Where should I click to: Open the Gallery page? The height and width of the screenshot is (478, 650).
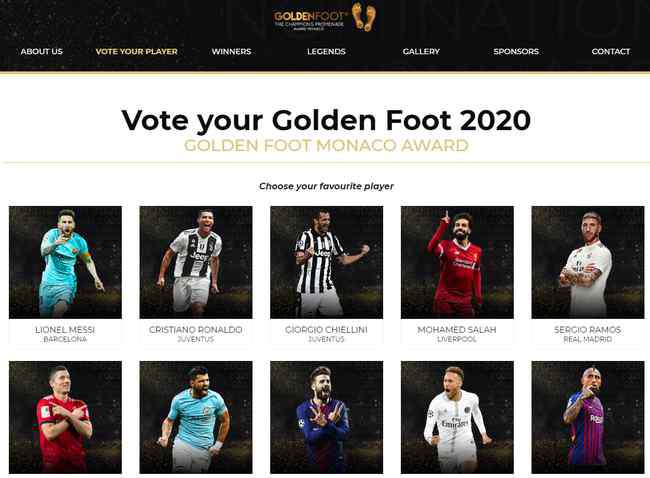pyautogui.click(x=421, y=51)
